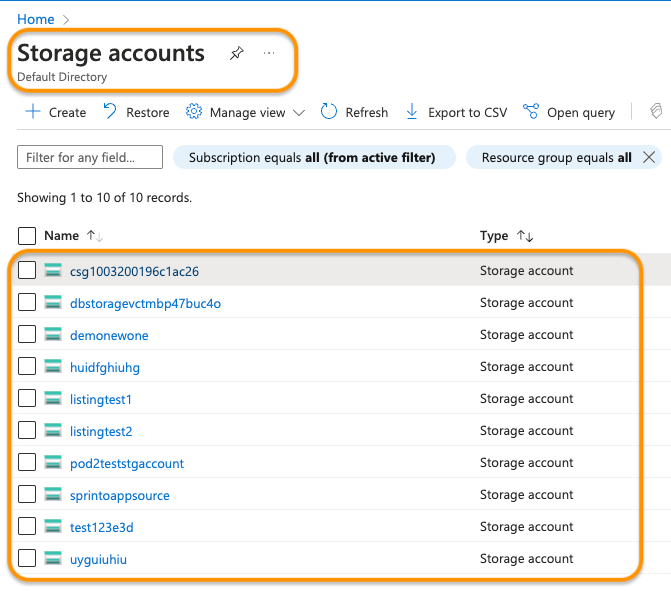671x591 pixels.
Task: Click 'Showing 1 to 10 of 10 records.'
Action: pyautogui.click(x=104, y=198)
